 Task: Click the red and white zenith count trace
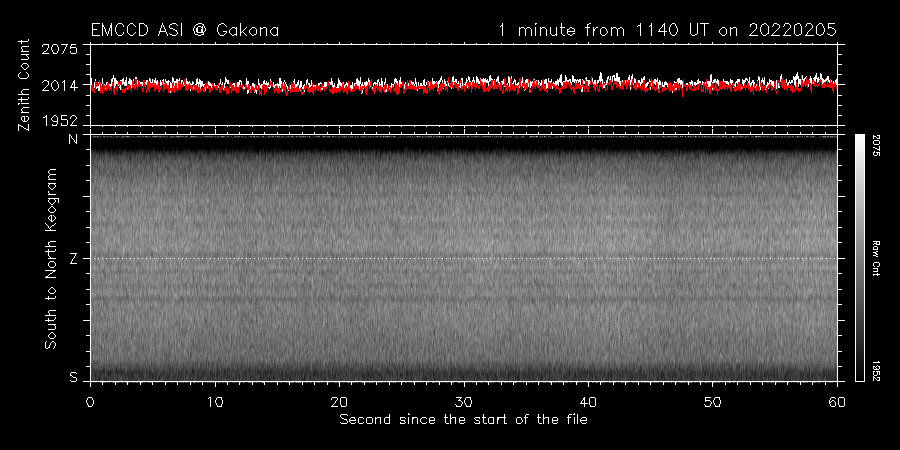[x=464, y=84]
